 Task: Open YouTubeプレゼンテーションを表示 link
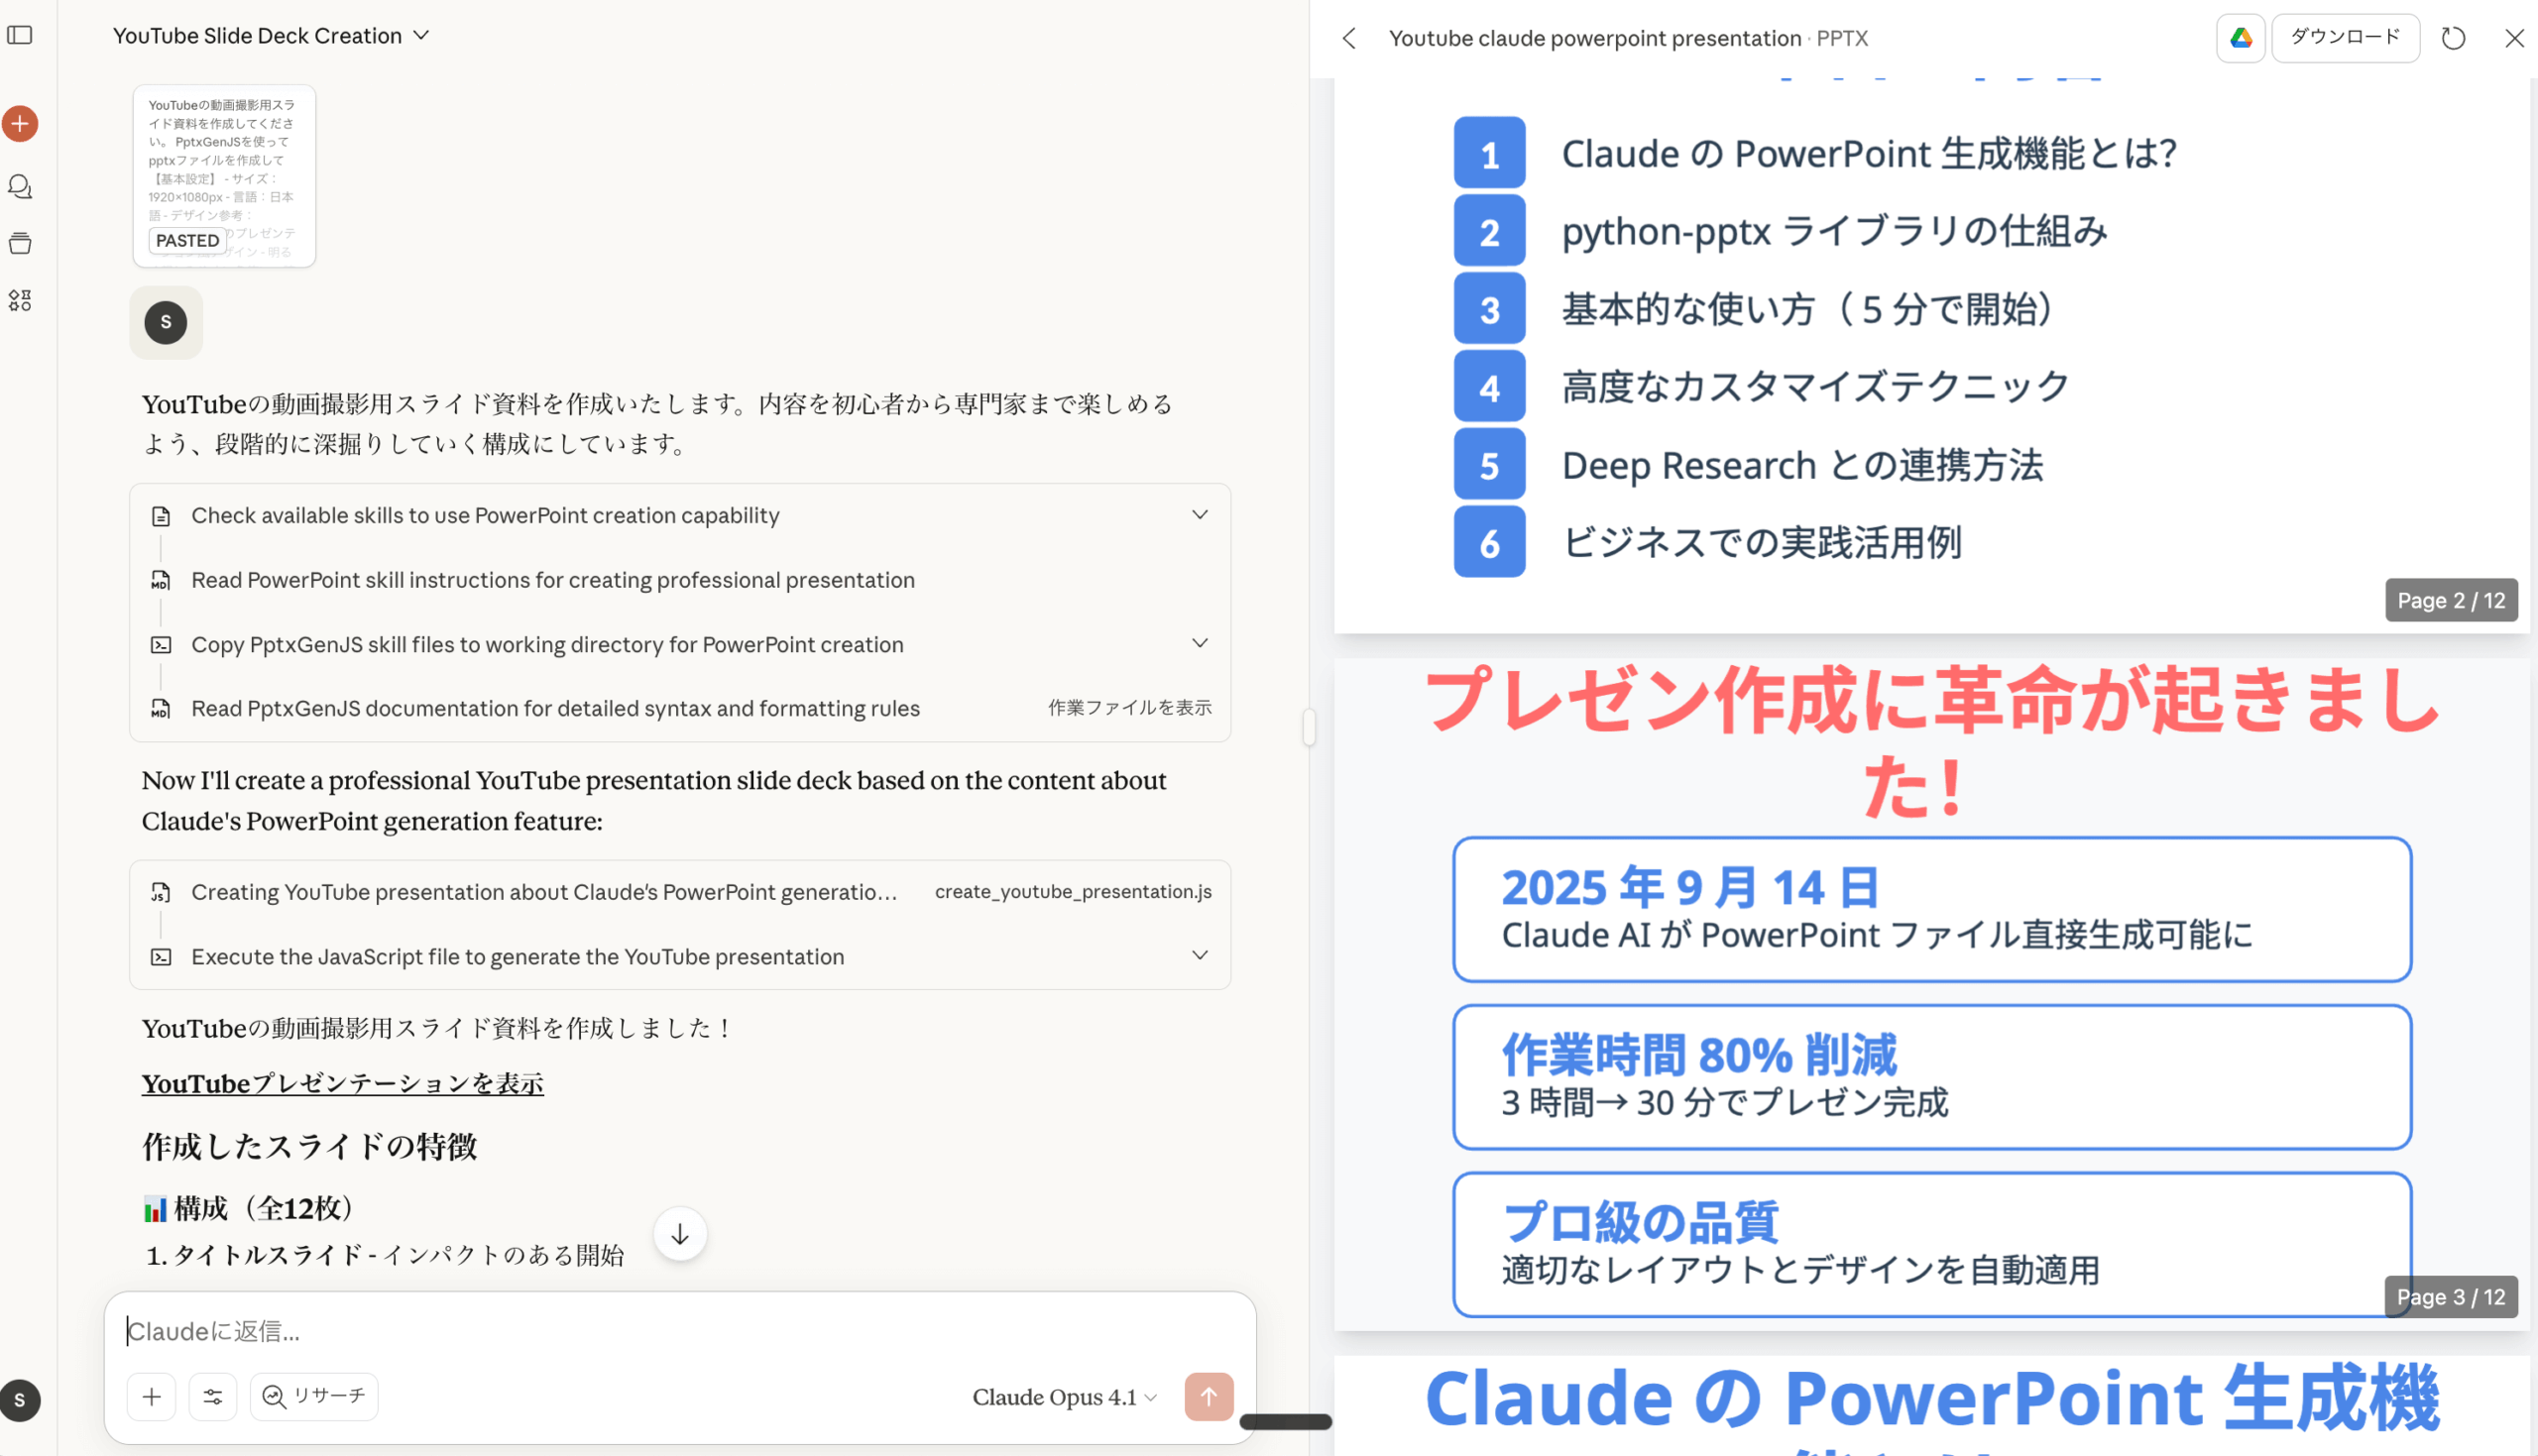342,1084
